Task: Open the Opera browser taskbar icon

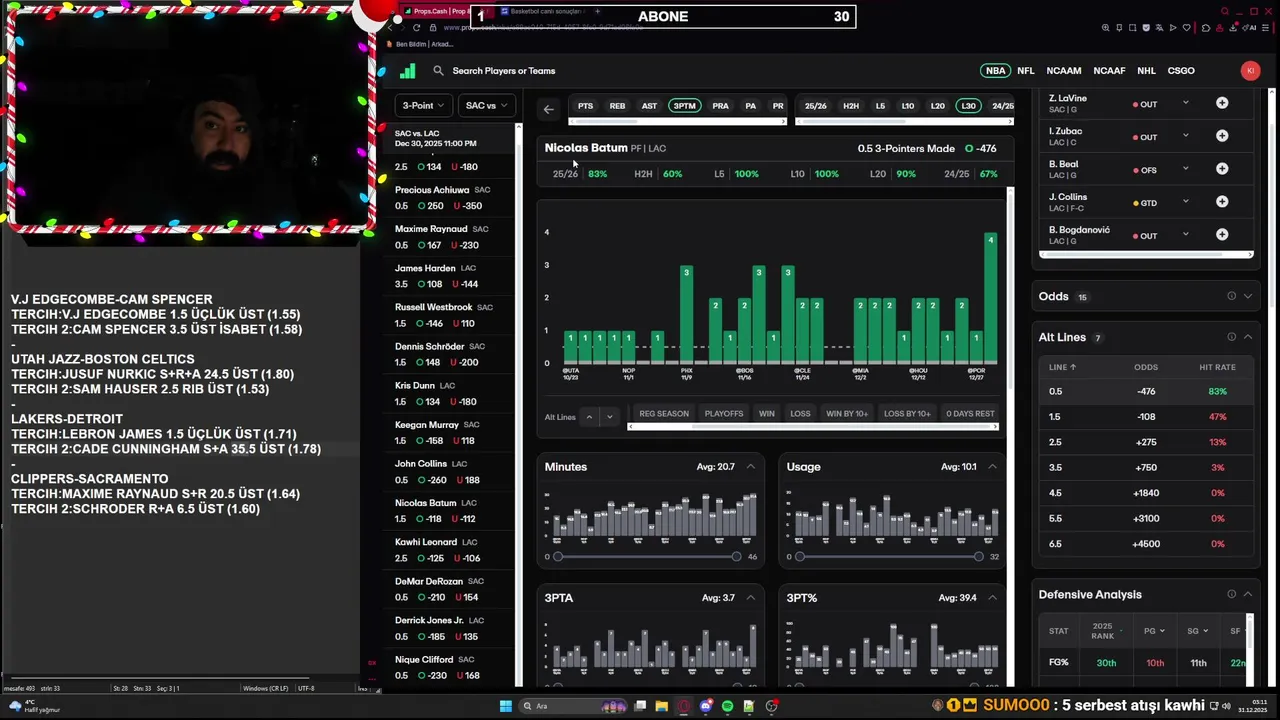Action: [684, 706]
